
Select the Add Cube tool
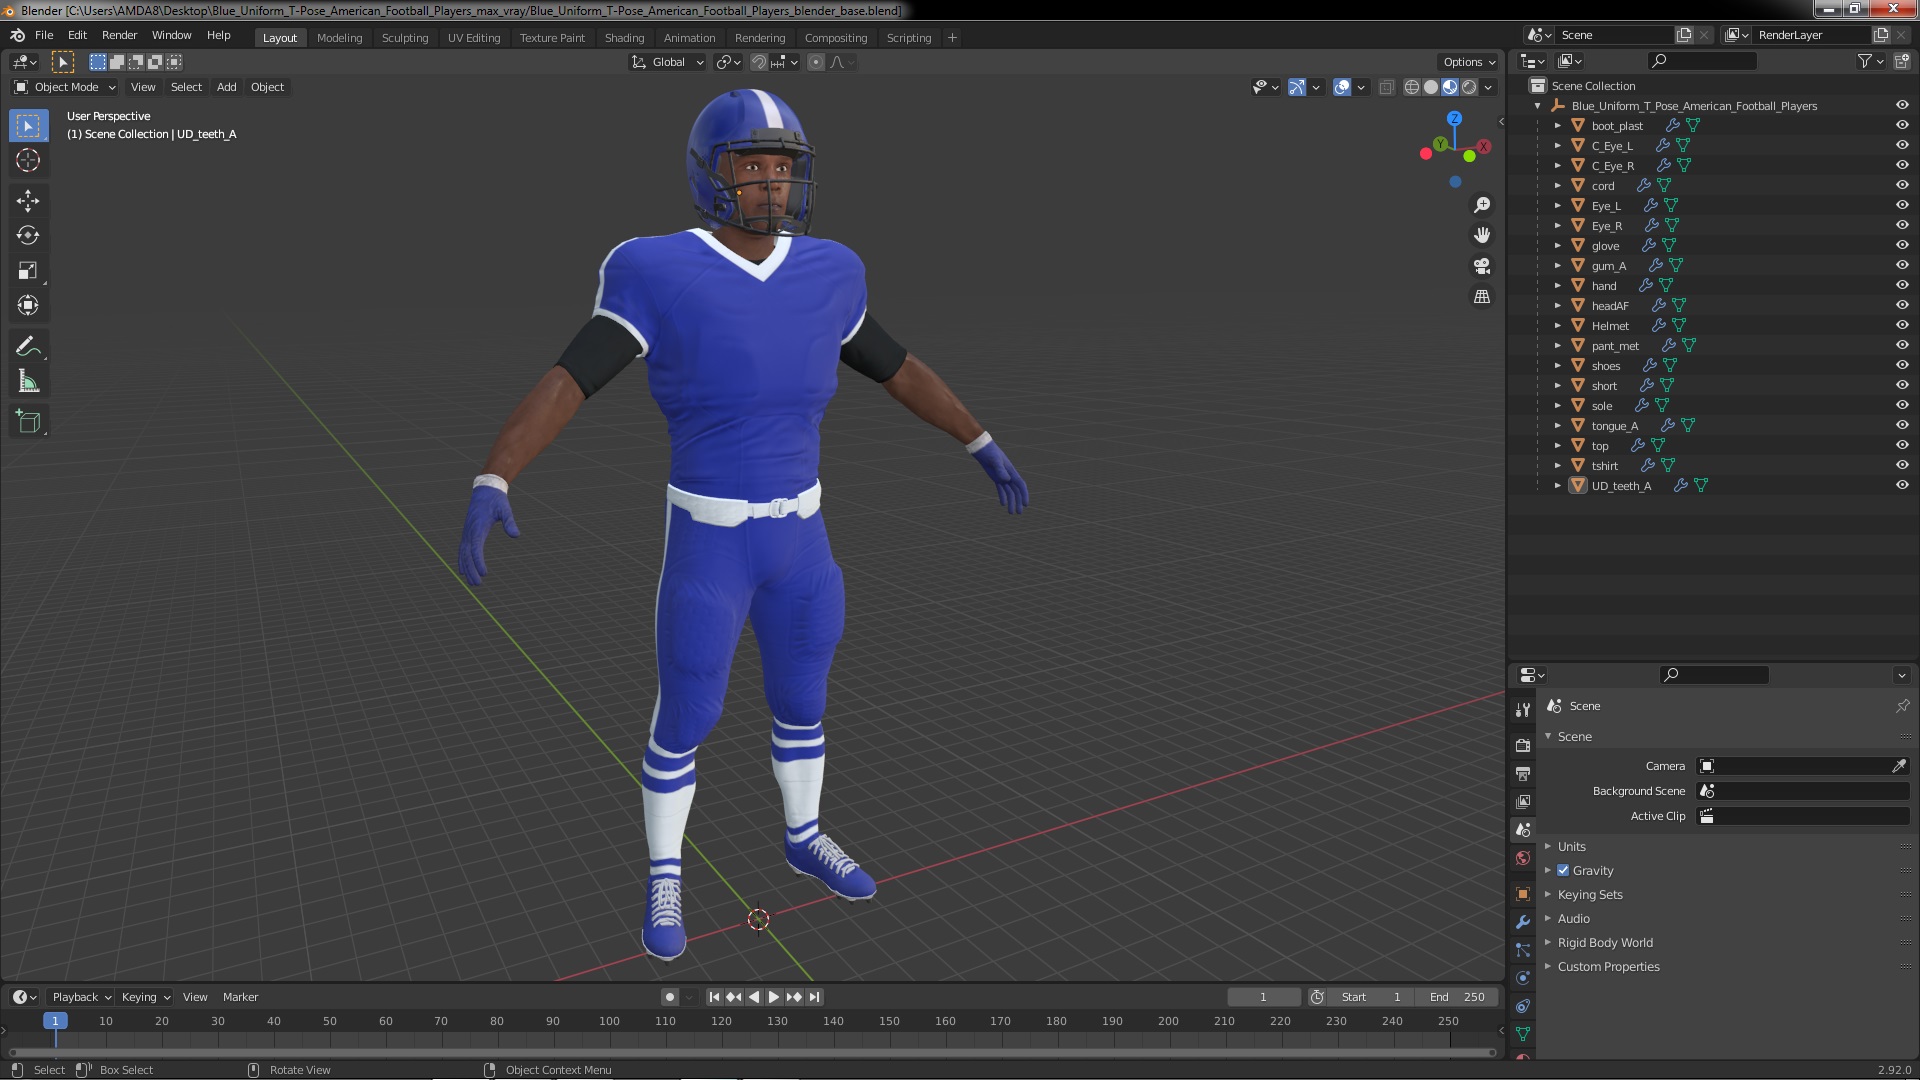[28, 422]
